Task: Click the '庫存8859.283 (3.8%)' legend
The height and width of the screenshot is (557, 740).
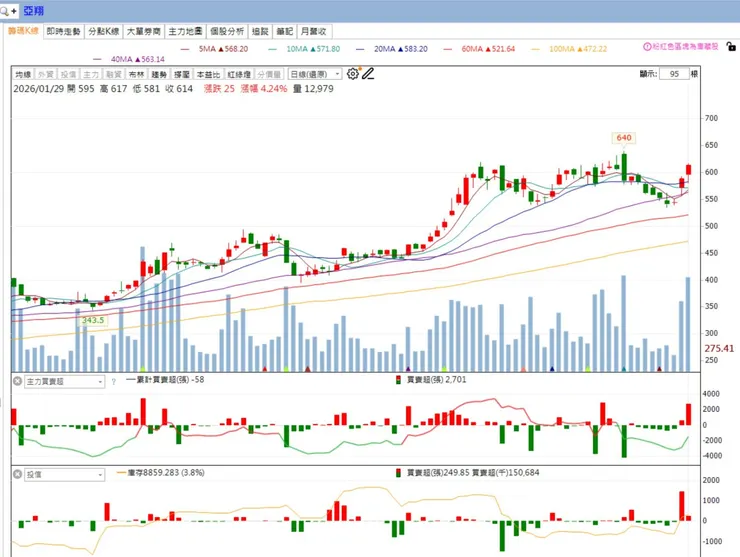Action: (160, 473)
